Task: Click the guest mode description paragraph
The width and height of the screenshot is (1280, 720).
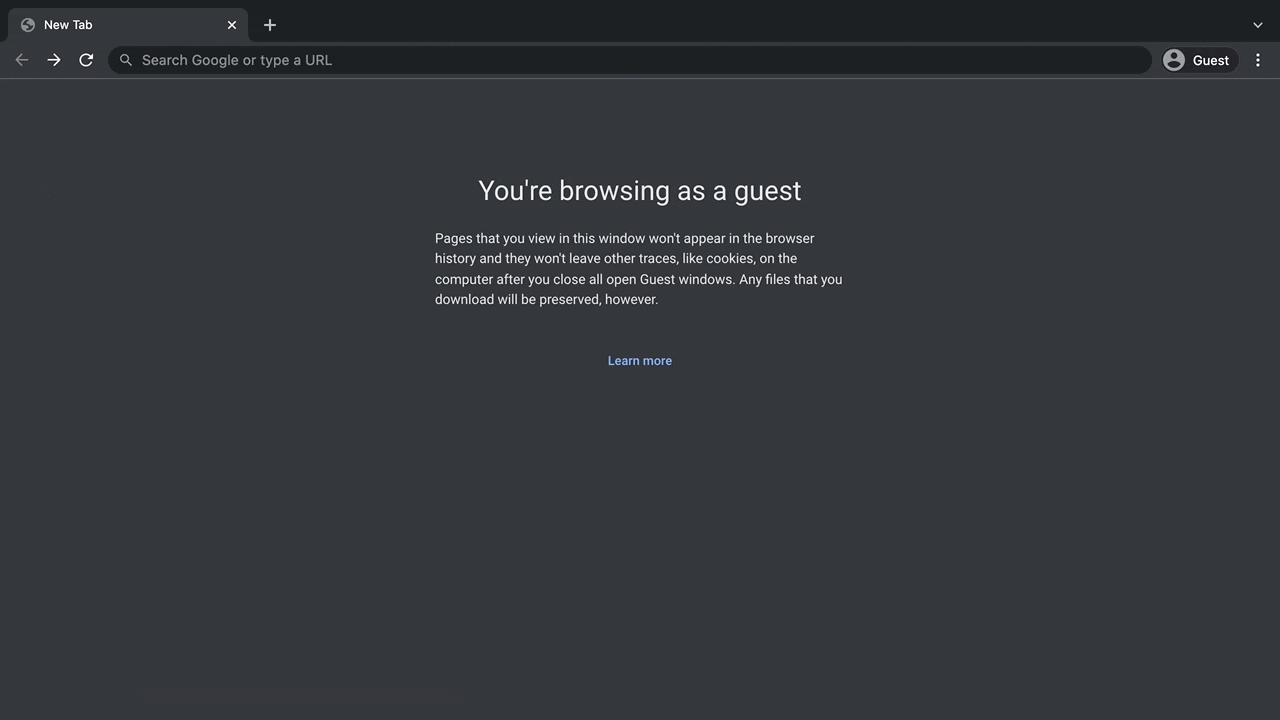Action: pyautogui.click(x=638, y=269)
